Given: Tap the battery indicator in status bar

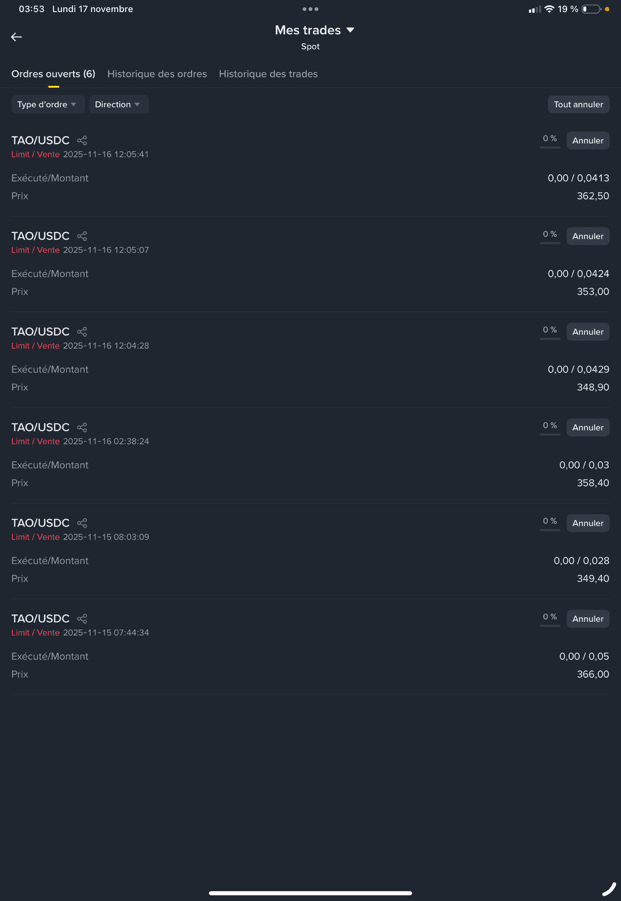Looking at the screenshot, I should coord(591,9).
